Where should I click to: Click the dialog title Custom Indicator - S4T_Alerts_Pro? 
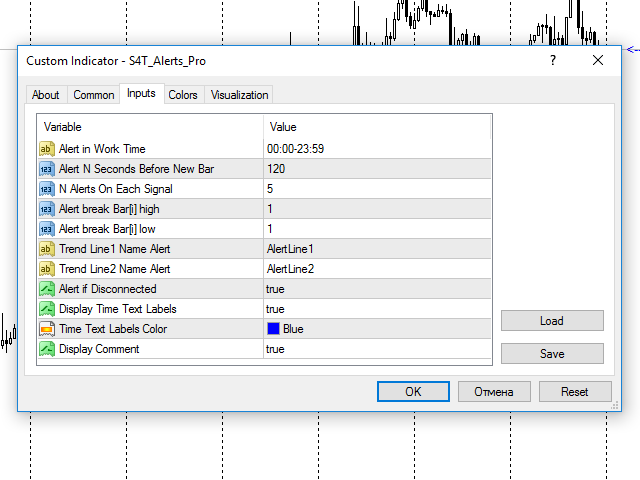tap(116, 61)
